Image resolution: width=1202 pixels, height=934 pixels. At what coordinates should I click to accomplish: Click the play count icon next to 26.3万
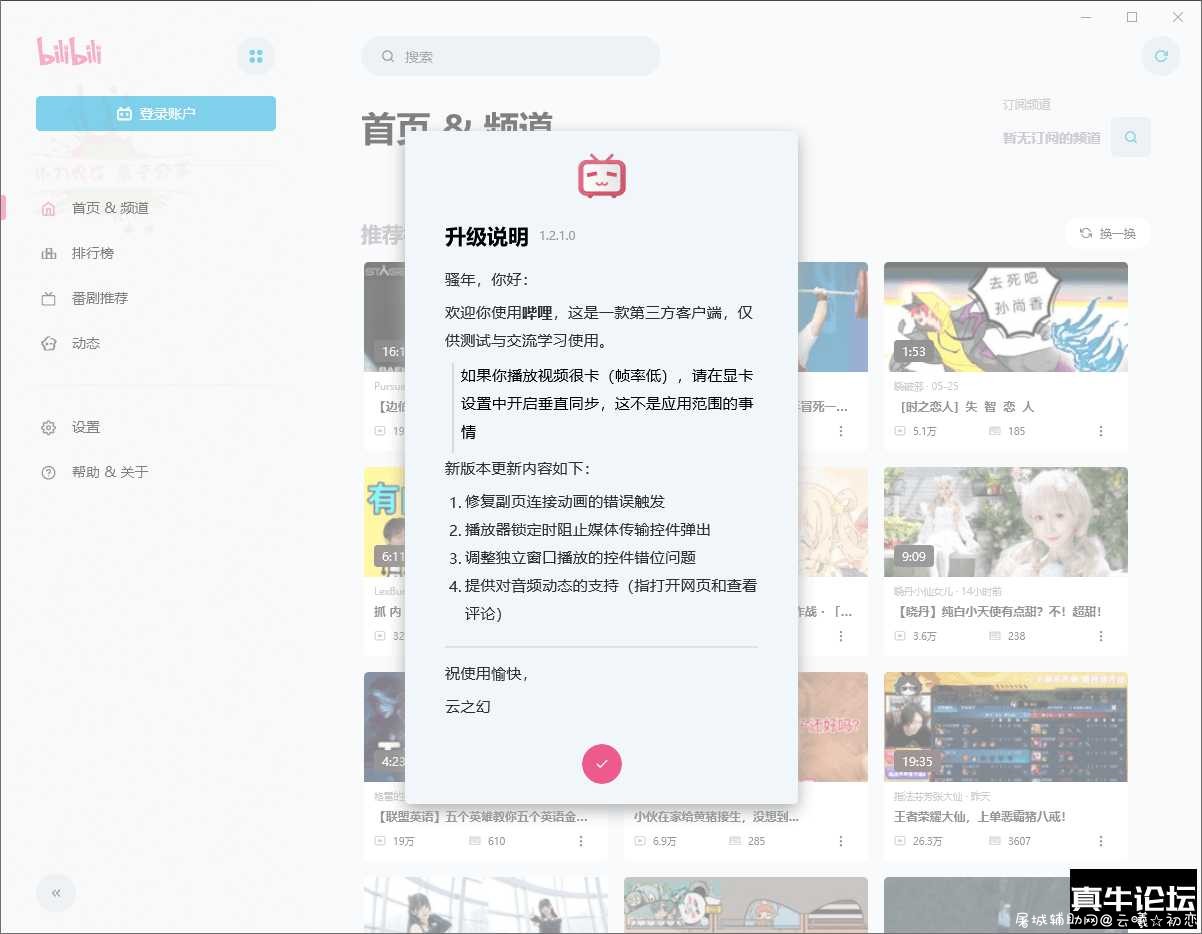900,841
